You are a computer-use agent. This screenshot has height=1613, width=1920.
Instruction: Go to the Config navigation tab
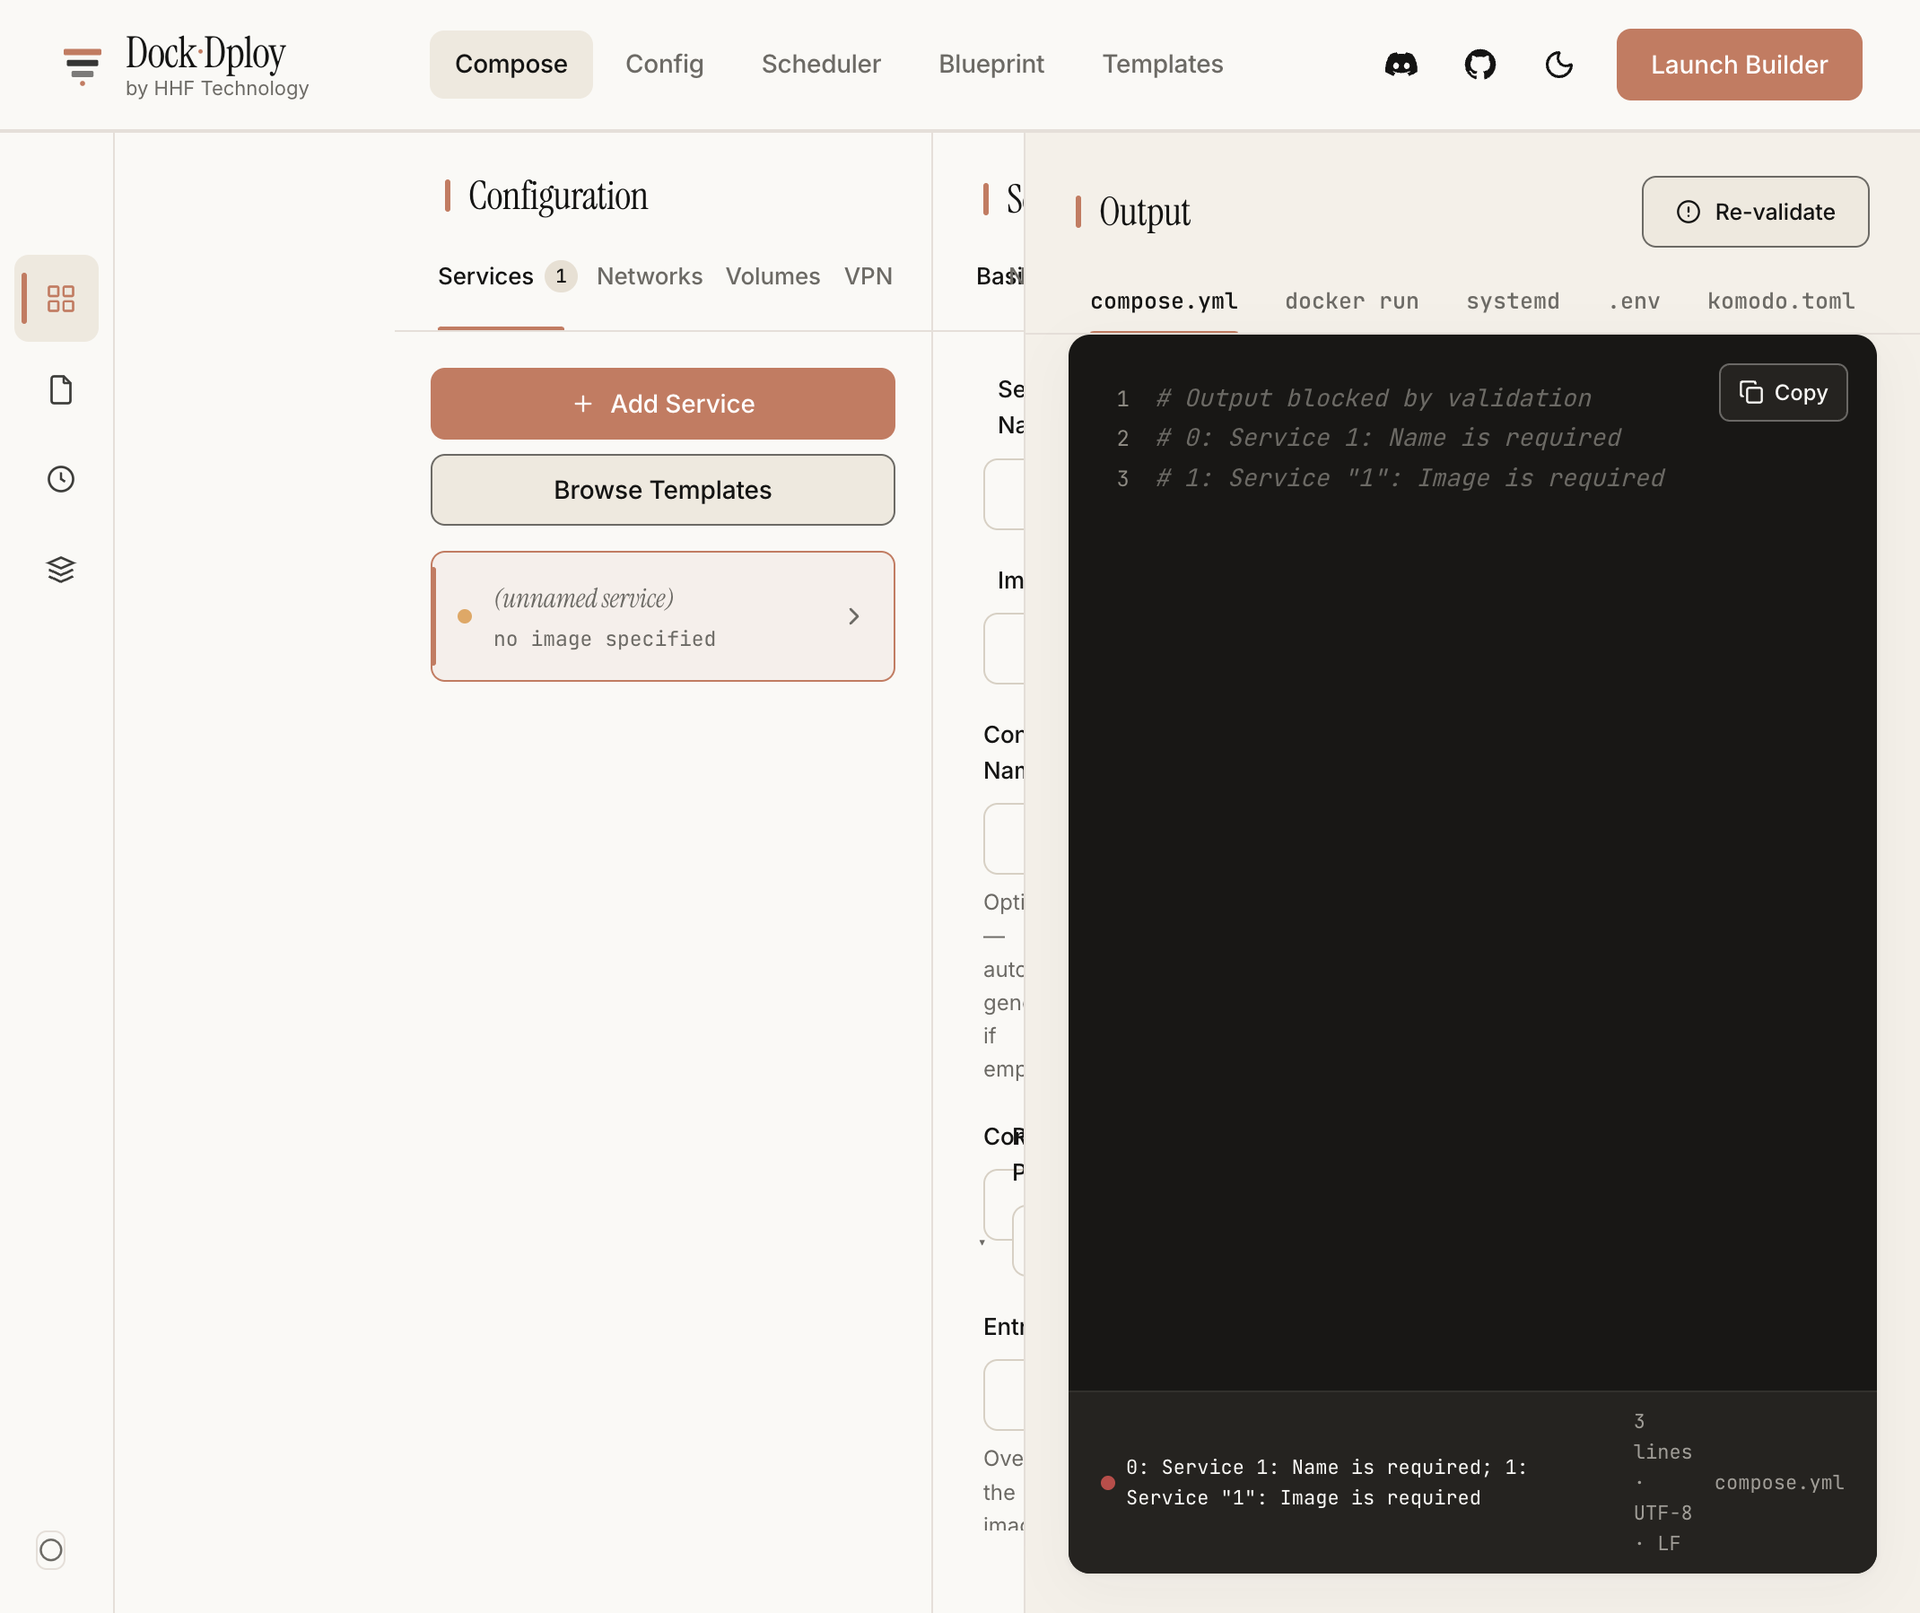coord(665,65)
